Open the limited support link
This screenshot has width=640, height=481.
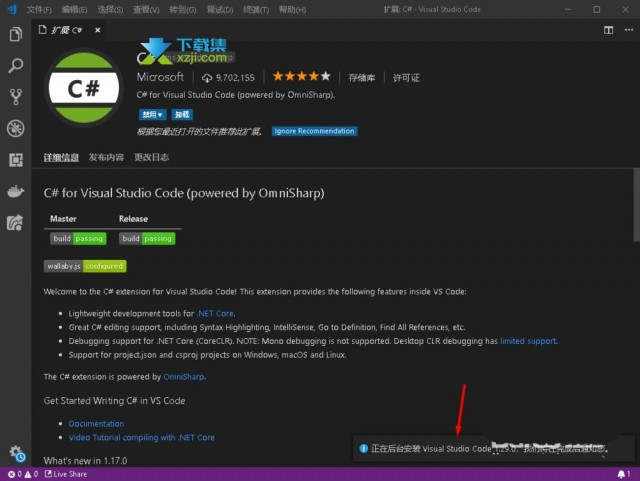tap(529, 341)
